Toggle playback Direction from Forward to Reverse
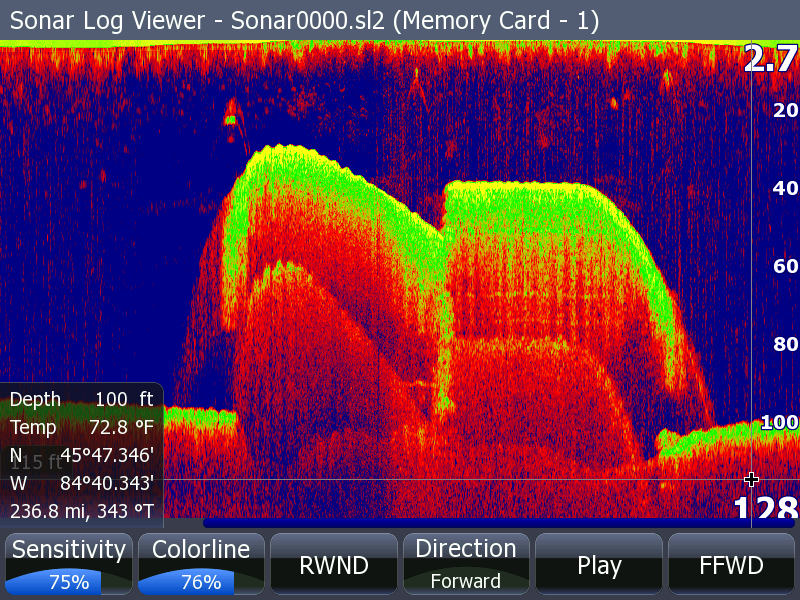 click(466, 565)
